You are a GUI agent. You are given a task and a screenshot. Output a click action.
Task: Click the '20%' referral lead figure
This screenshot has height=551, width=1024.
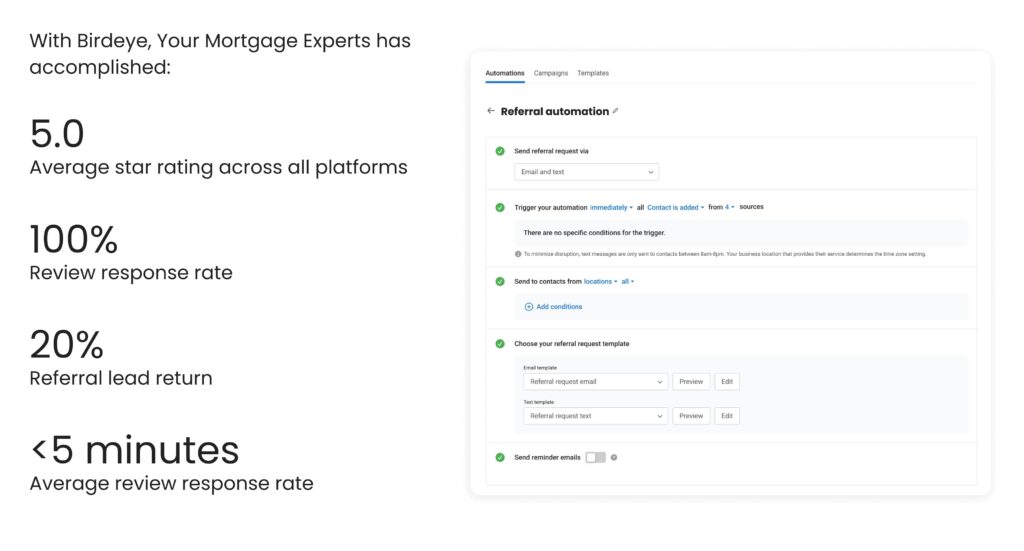pos(67,345)
